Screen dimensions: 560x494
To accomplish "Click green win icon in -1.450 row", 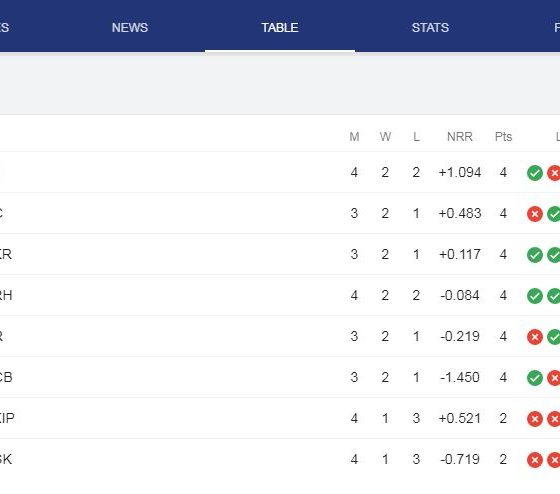I will click(x=535, y=378).
